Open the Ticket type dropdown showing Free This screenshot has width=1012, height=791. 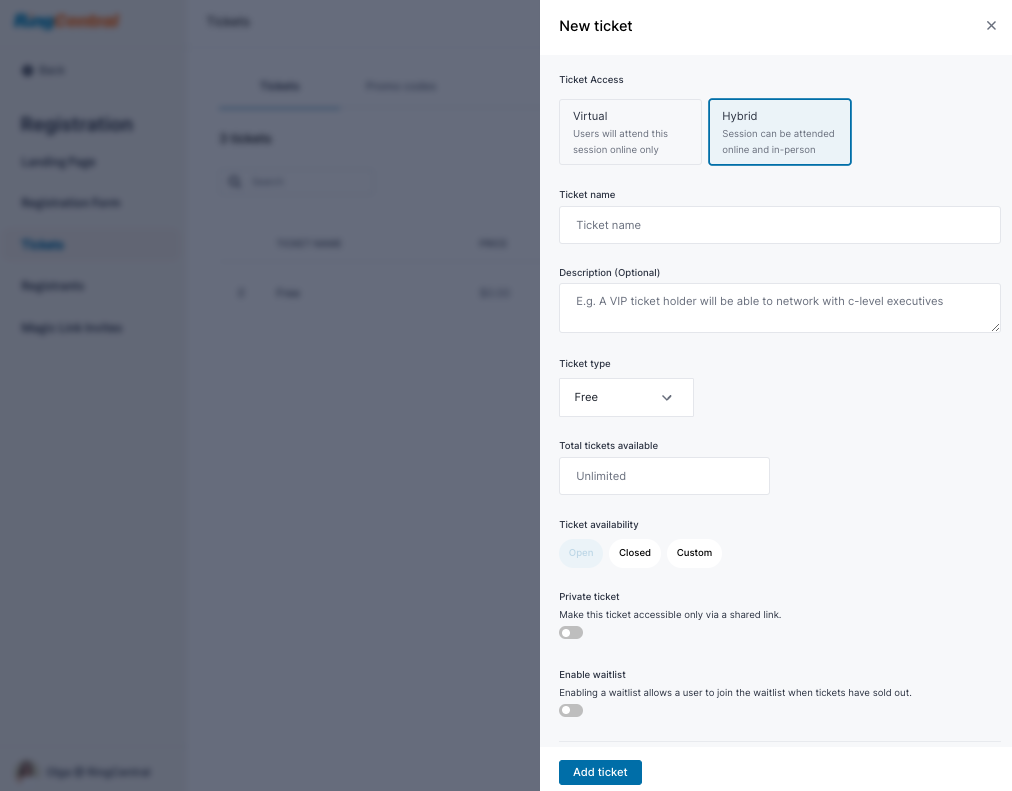coord(626,397)
